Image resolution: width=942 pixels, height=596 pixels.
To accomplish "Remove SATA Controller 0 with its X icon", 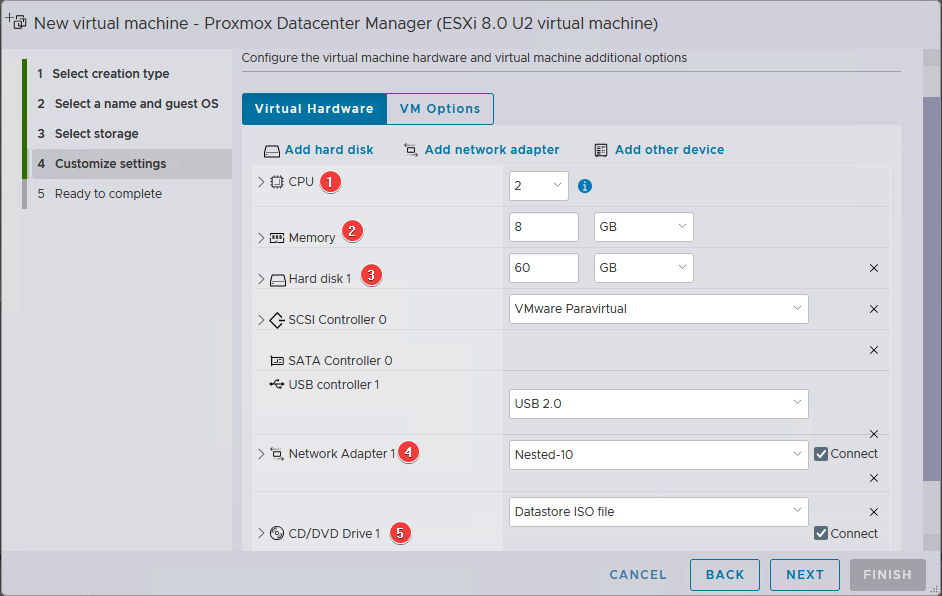I will click(x=873, y=350).
